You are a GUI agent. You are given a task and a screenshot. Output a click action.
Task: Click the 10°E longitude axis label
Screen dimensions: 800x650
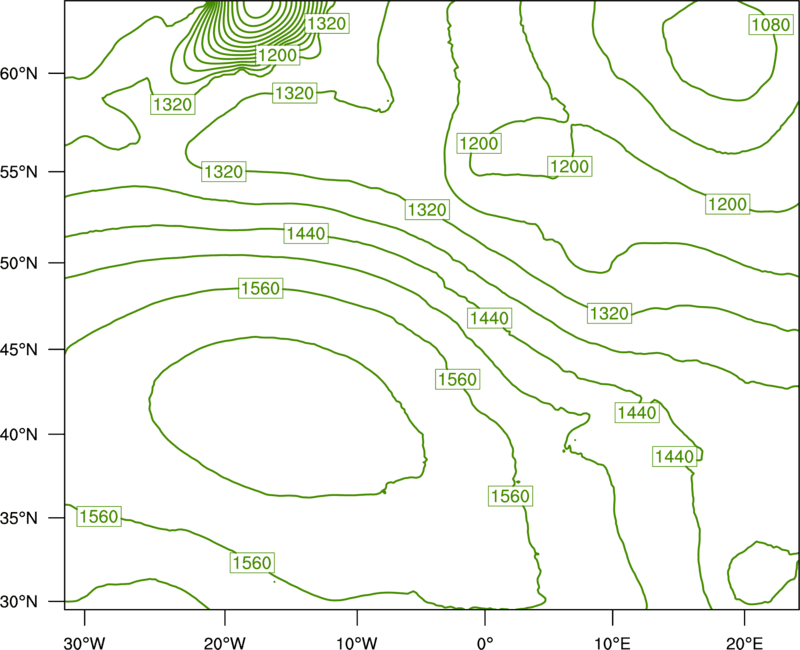coord(612,643)
